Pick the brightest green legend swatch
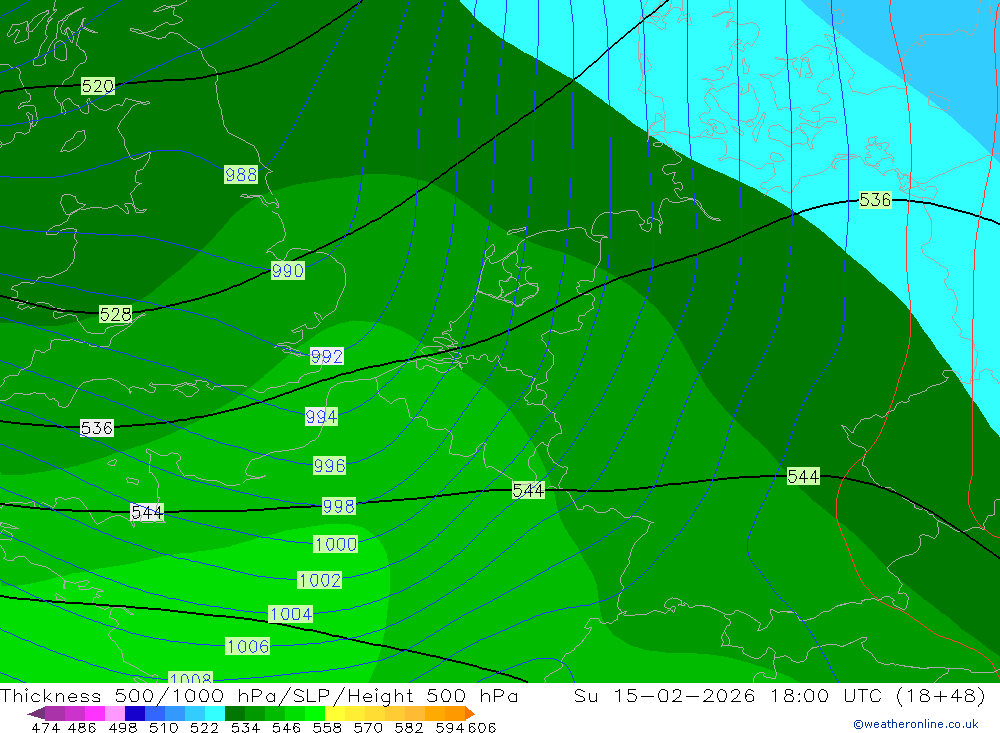 (x=315, y=713)
